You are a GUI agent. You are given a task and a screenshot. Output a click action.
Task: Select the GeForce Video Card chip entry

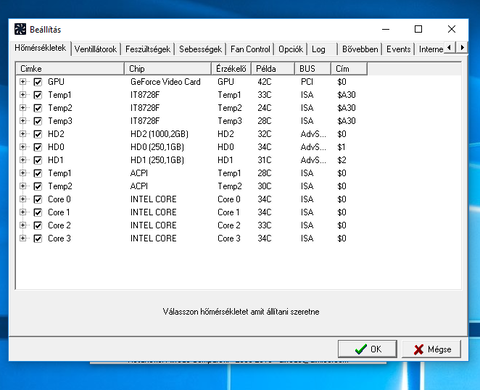tap(165, 82)
